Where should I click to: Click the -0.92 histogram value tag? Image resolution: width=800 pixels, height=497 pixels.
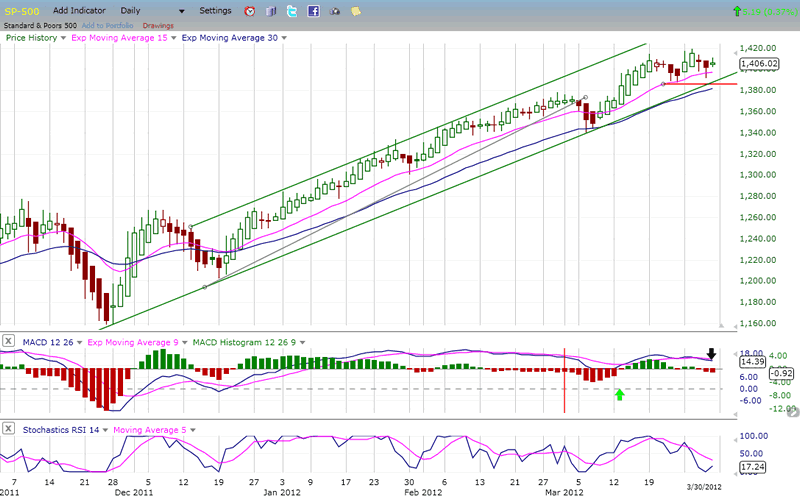click(x=781, y=373)
